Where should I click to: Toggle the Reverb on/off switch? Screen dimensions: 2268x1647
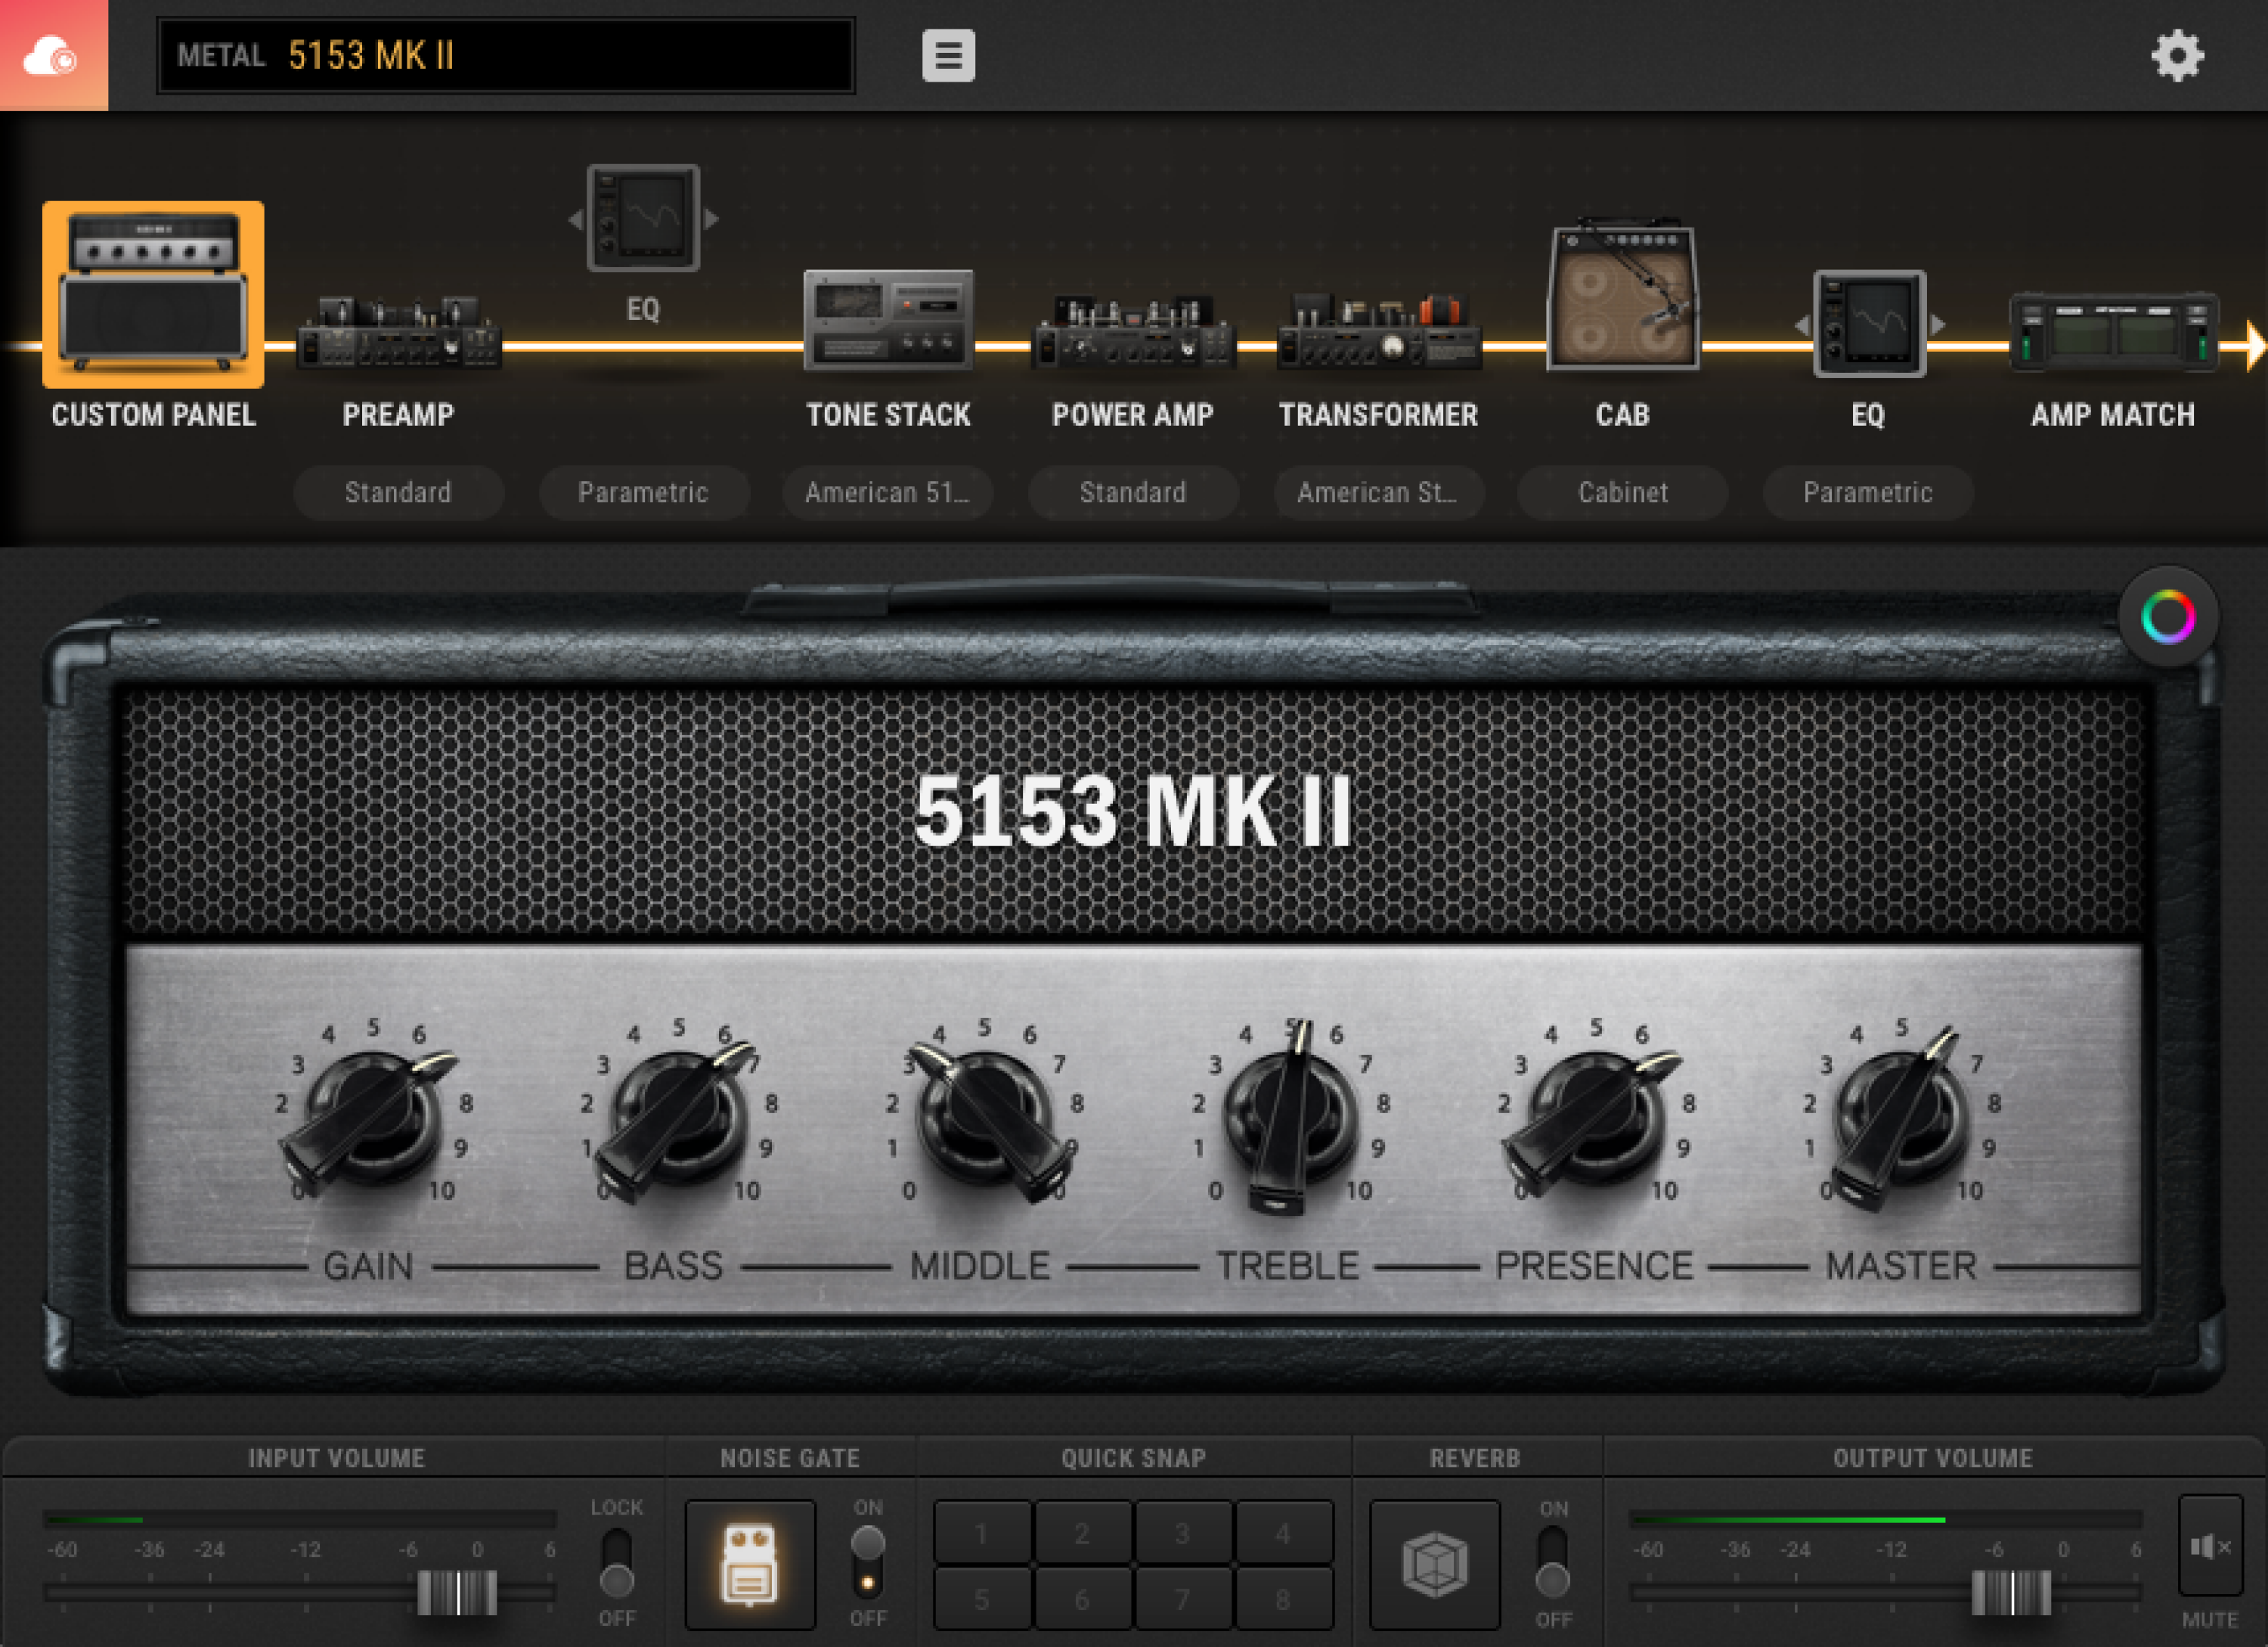coord(1552,1563)
